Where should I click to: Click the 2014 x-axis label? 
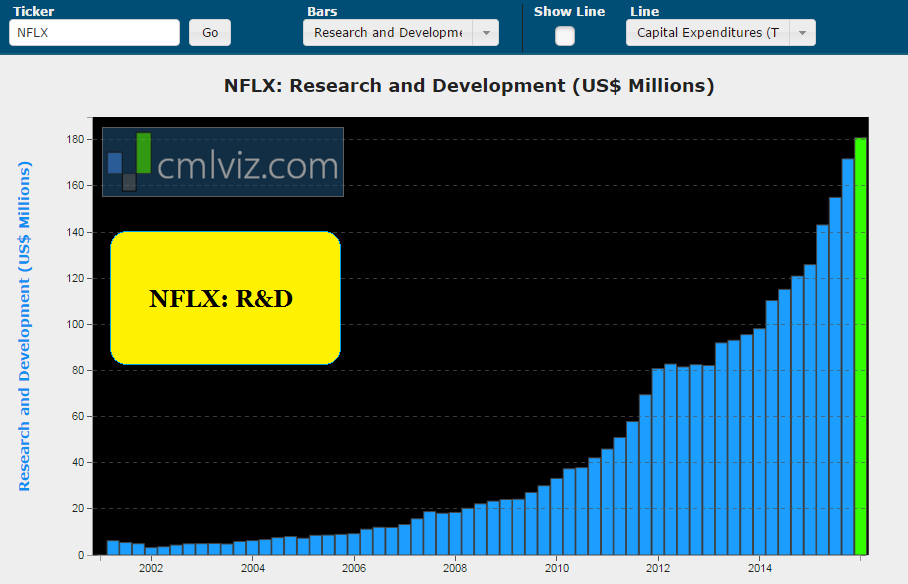760,568
